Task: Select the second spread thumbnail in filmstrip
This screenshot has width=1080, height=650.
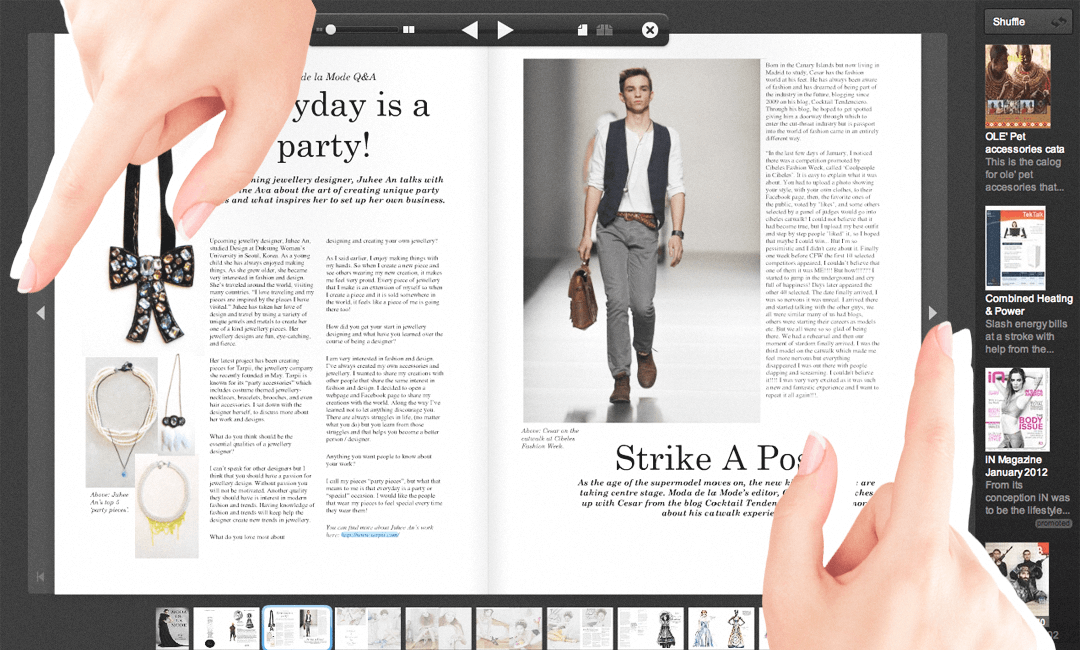Action: click(227, 628)
